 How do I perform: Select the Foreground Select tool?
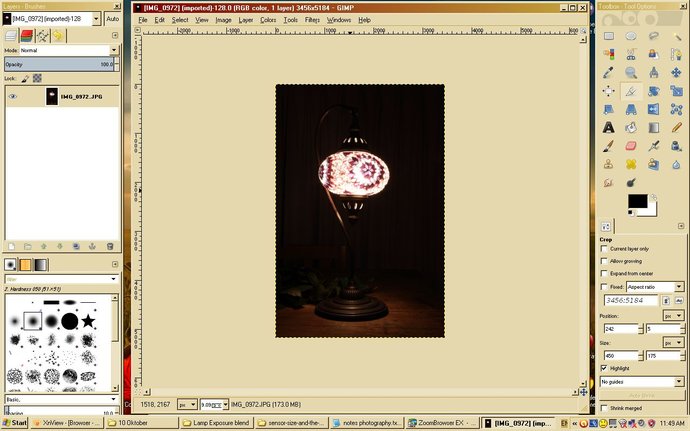[653, 54]
